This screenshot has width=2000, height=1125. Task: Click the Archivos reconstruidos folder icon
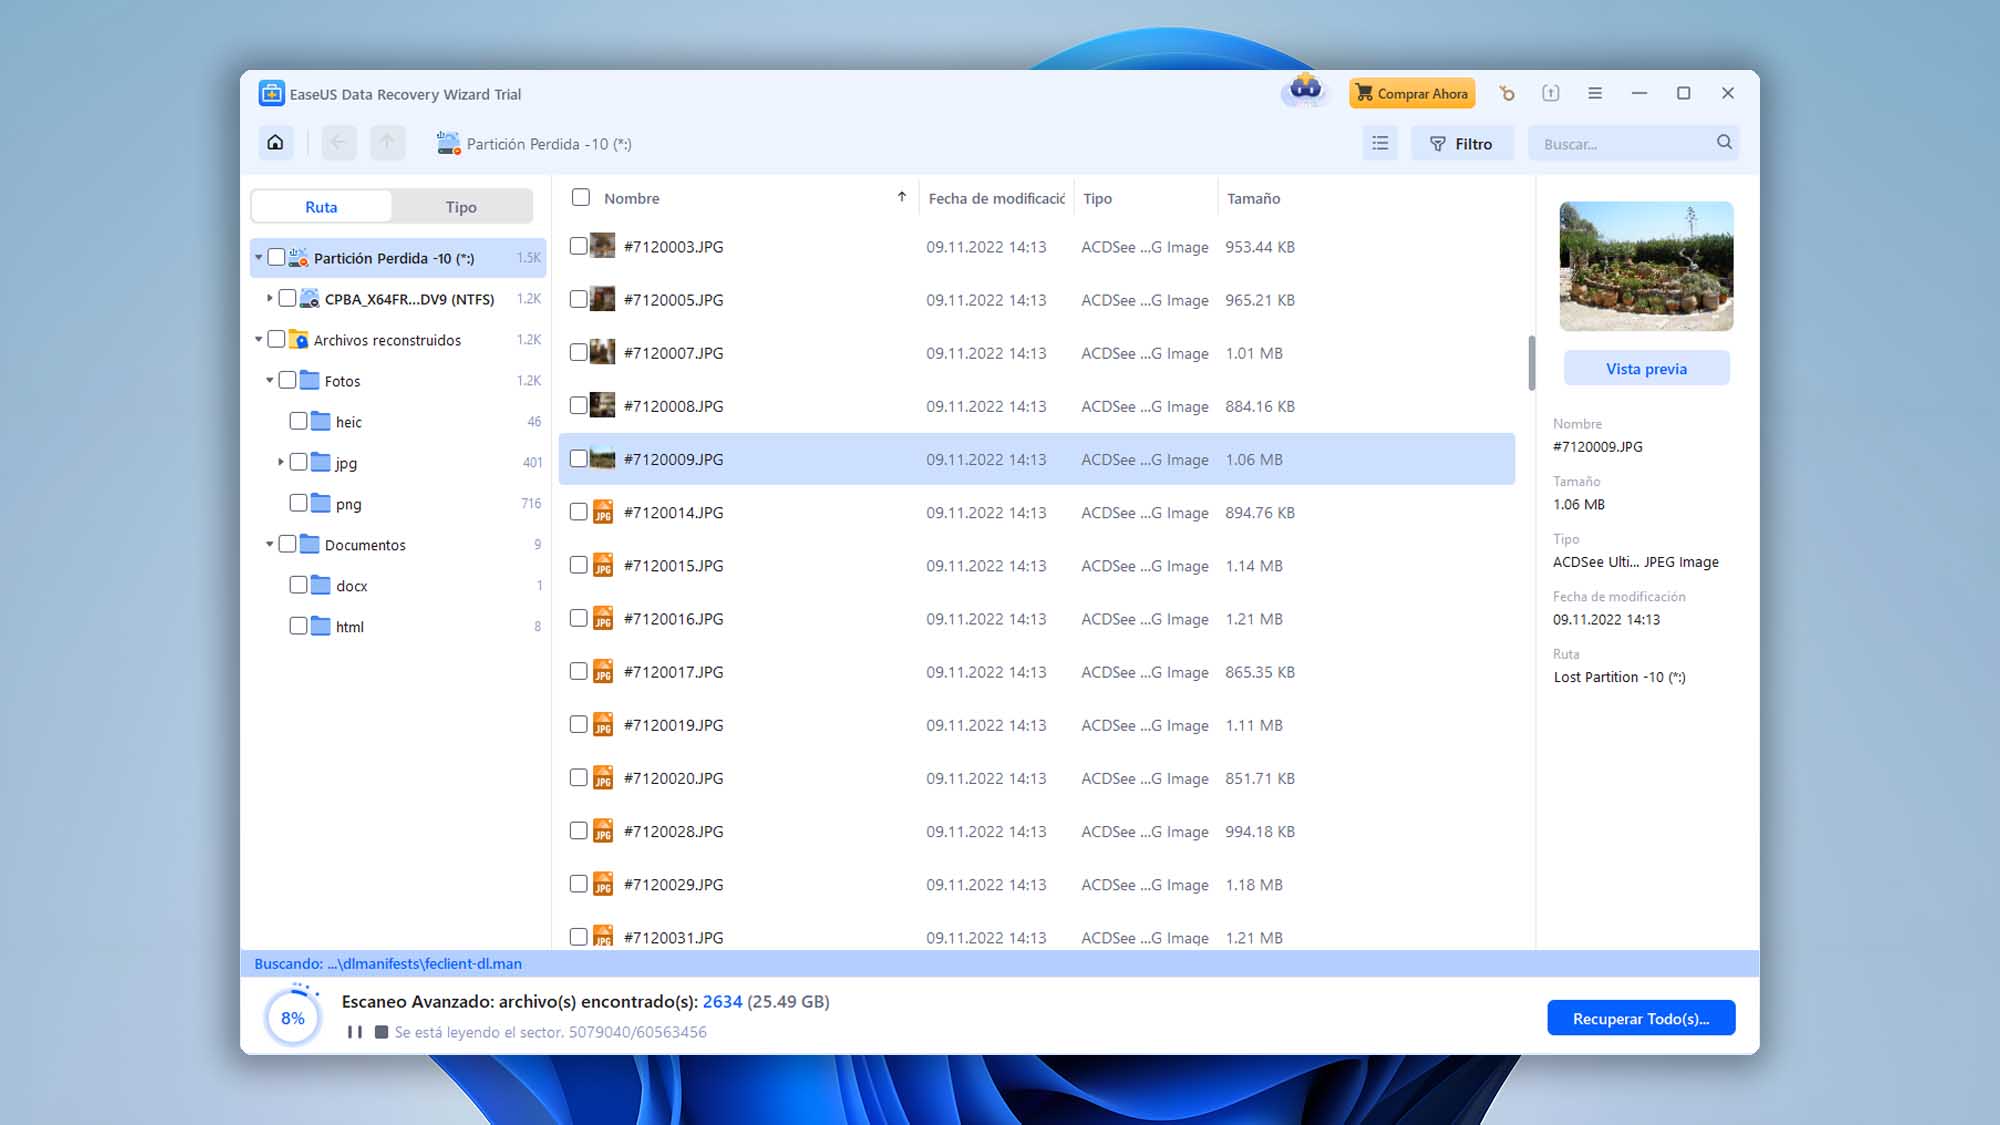click(299, 339)
